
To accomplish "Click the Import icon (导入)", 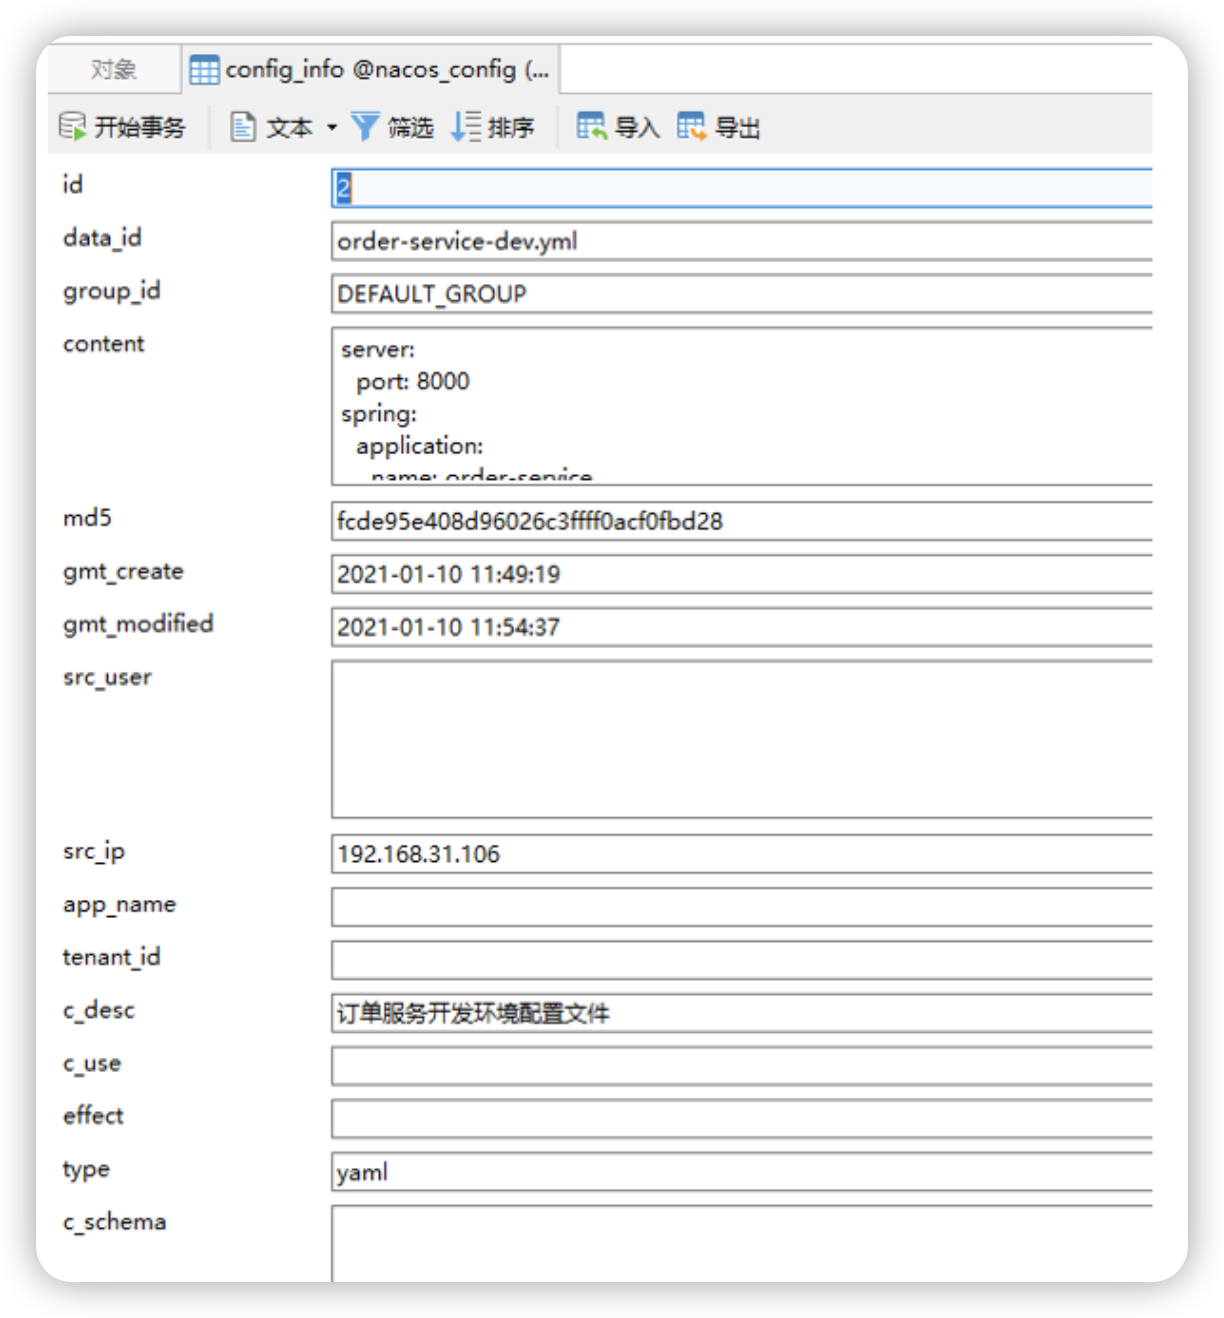I will (591, 127).
